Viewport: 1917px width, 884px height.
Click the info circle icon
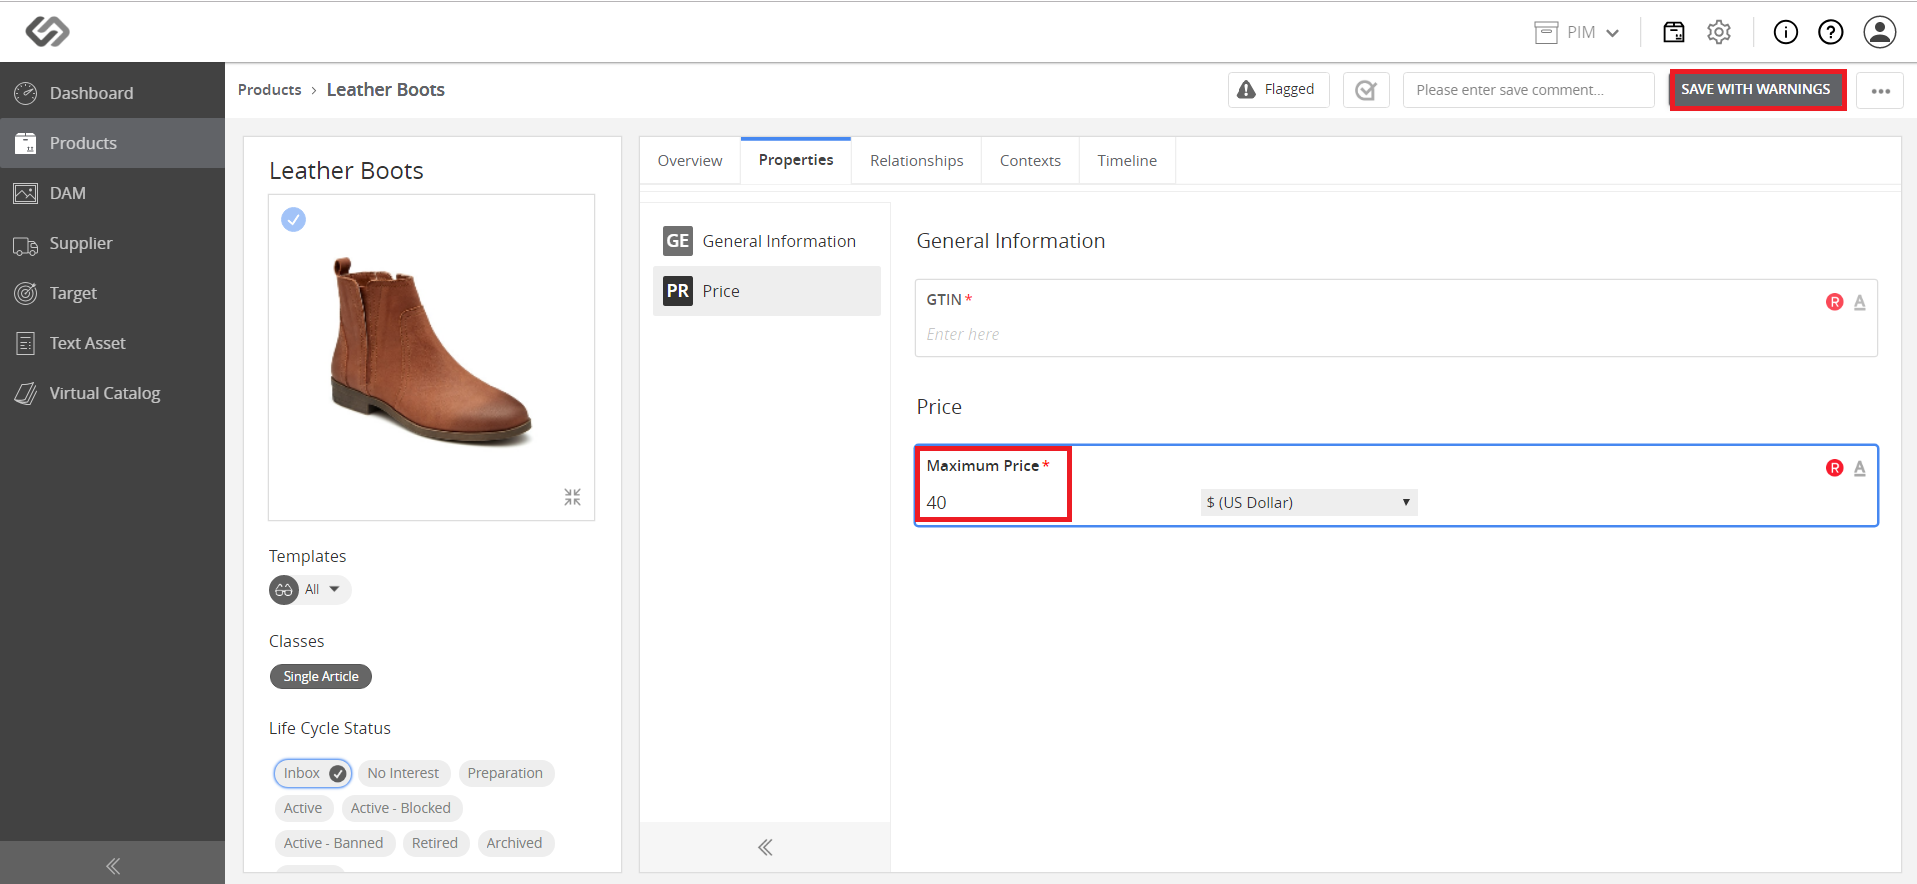click(1785, 33)
